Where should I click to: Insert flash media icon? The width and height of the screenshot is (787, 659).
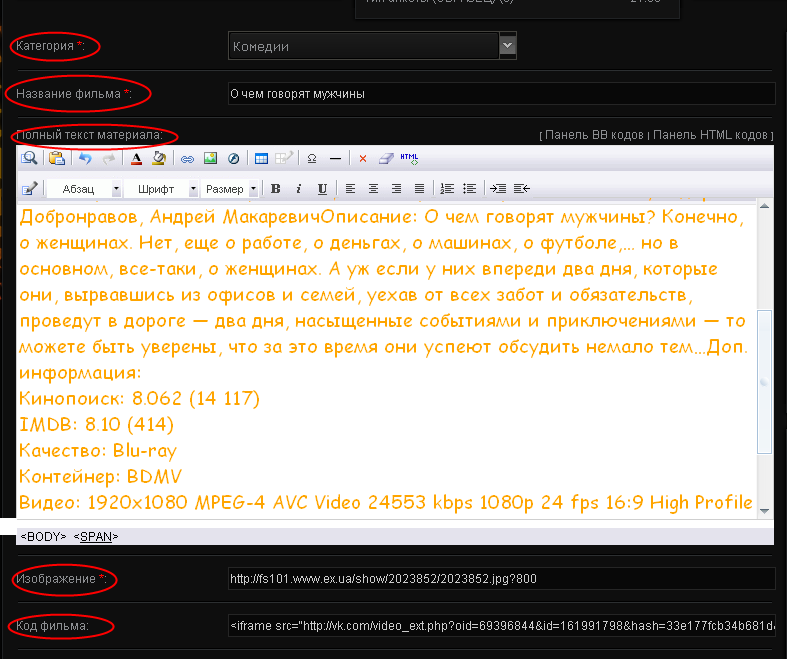tap(233, 159)
